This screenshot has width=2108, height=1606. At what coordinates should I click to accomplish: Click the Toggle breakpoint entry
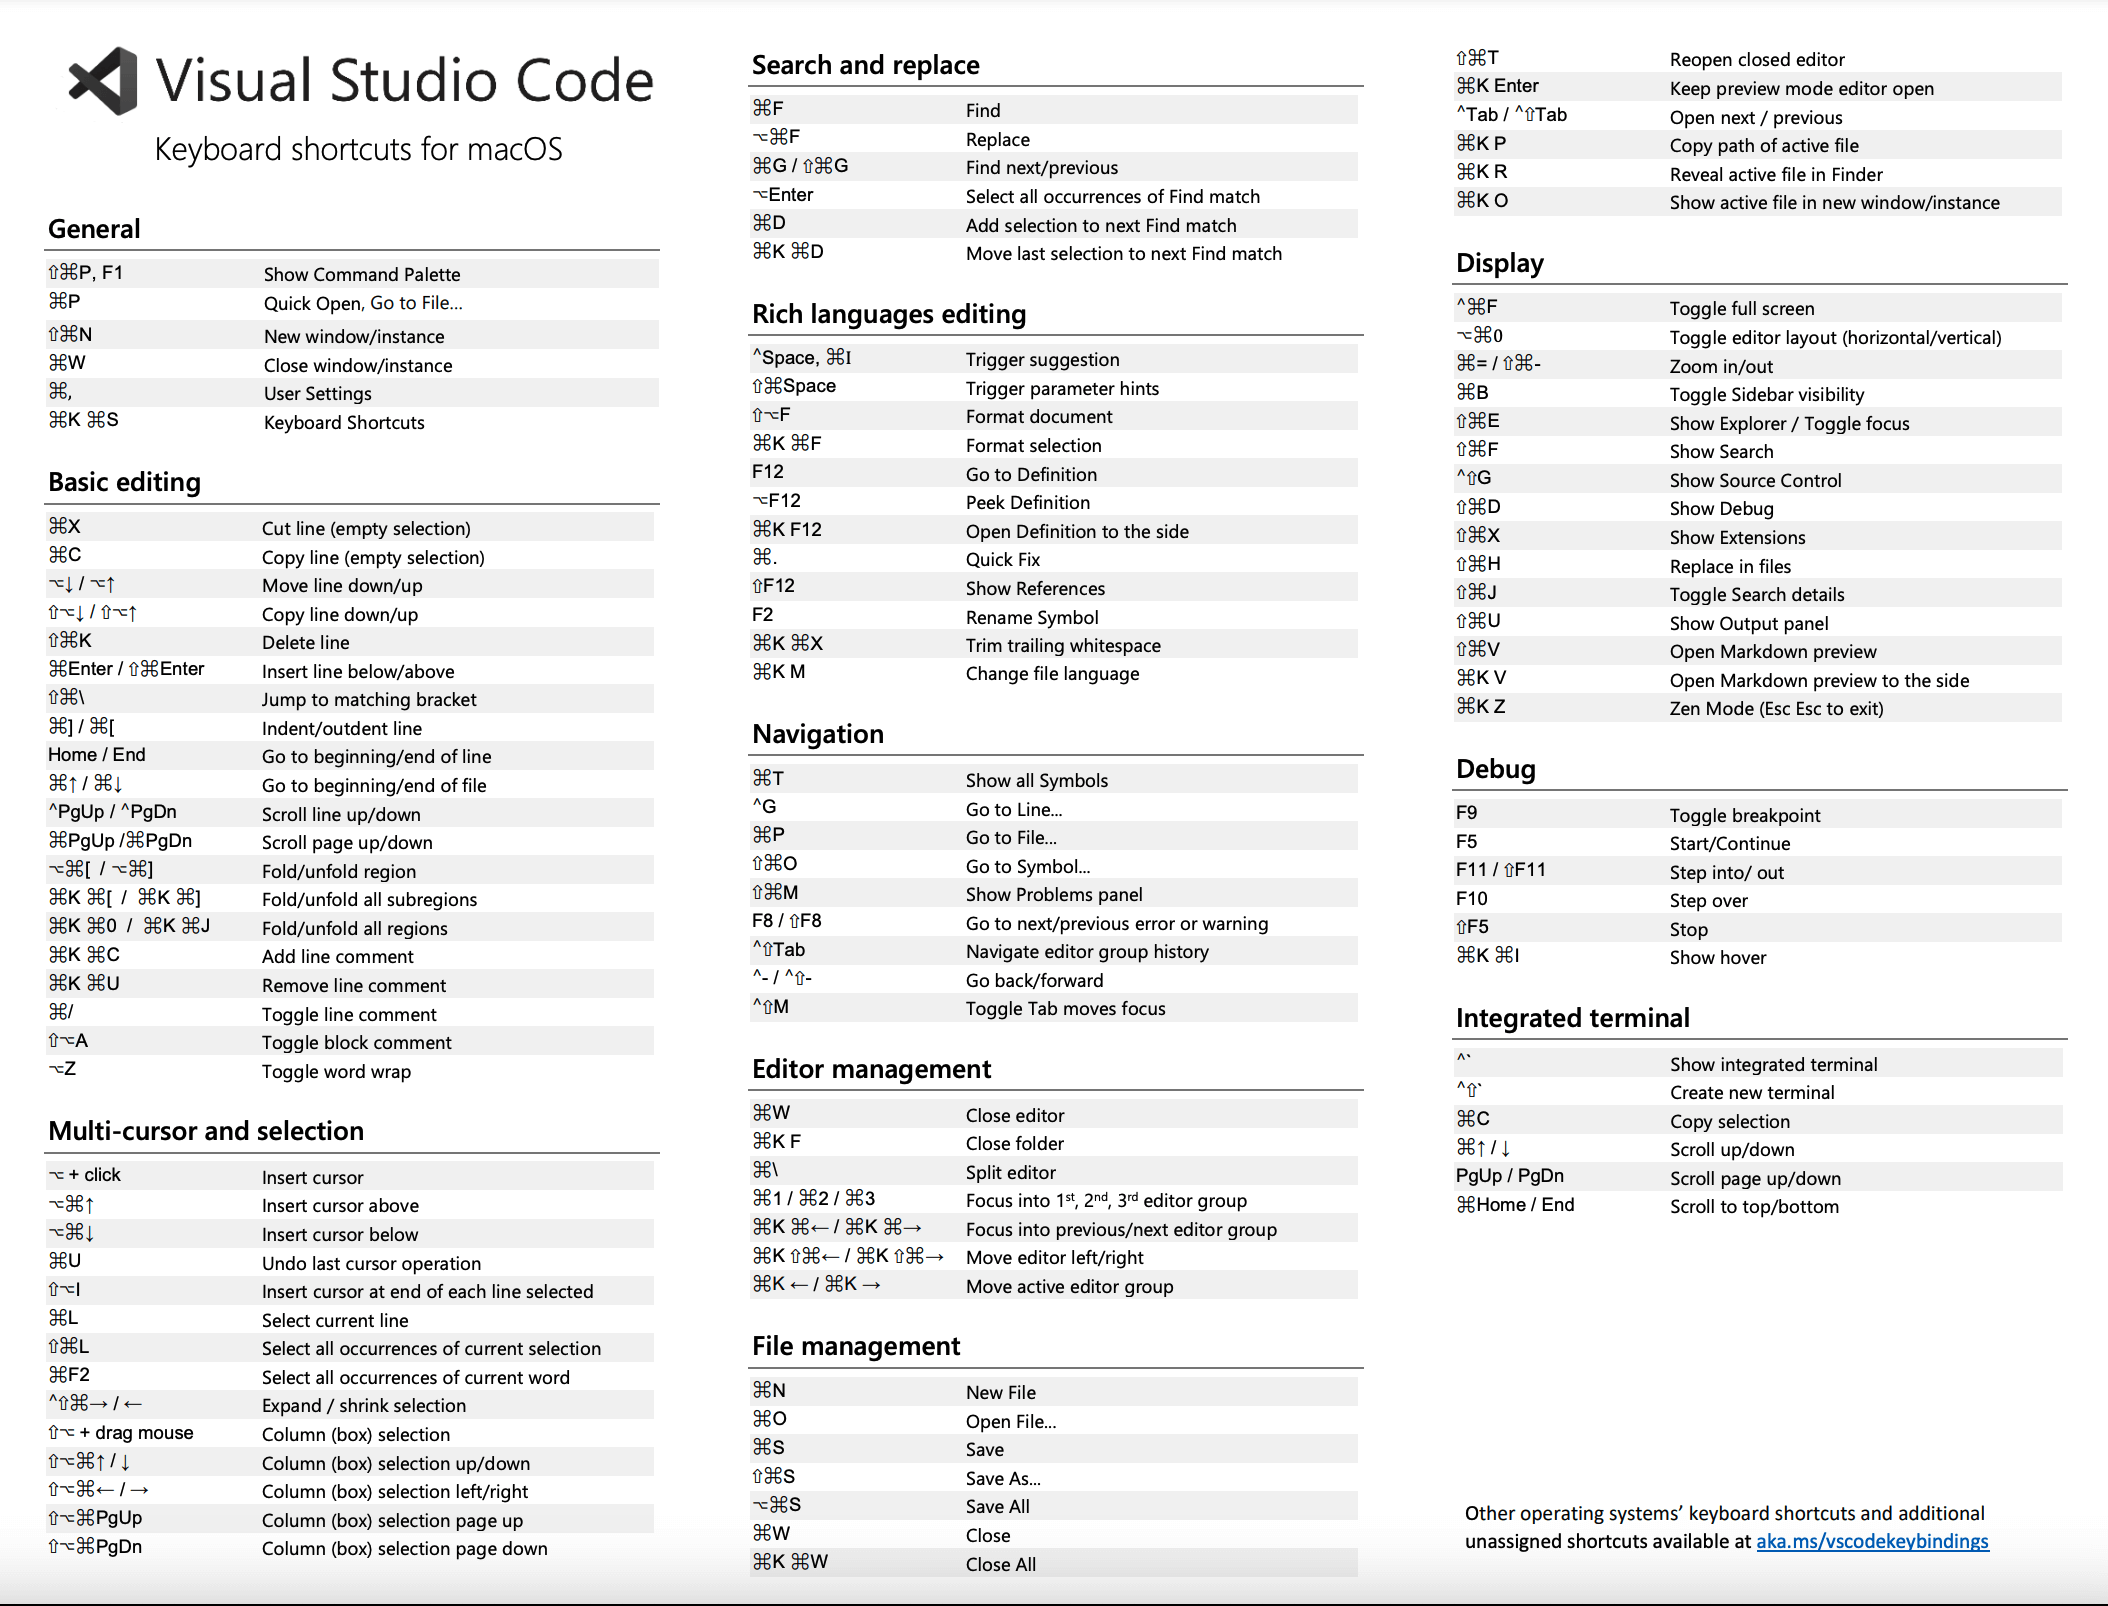[x=1744, y=815]
